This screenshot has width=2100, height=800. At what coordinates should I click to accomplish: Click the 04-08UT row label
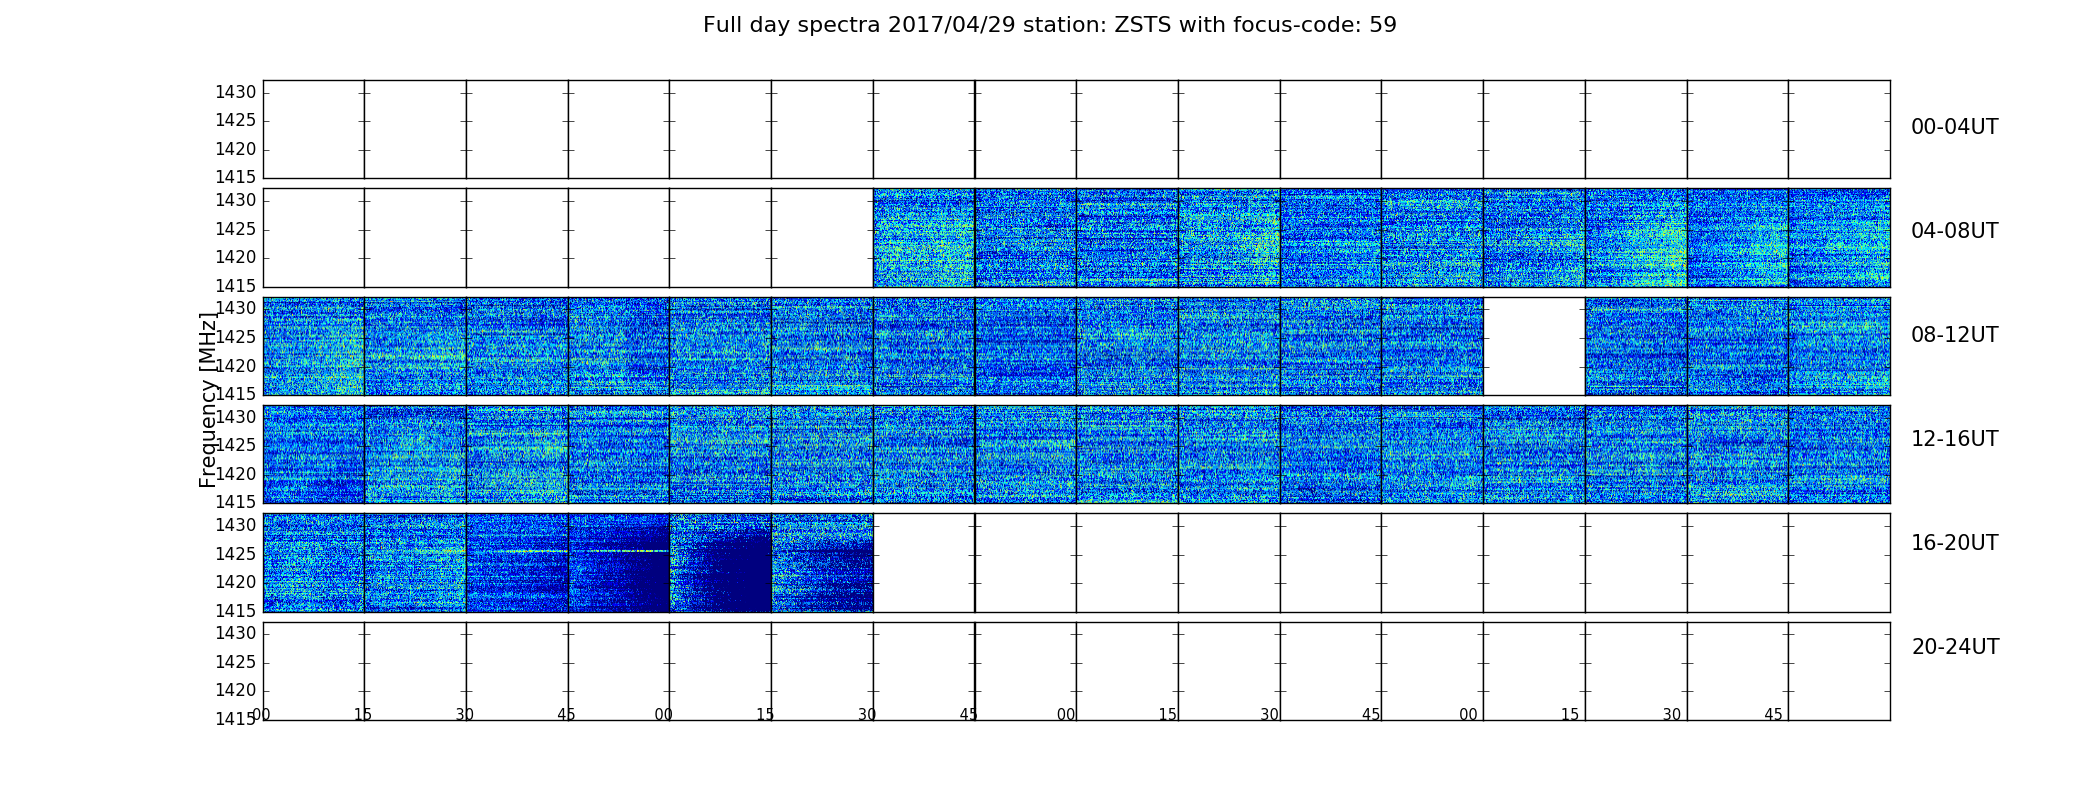click(1954, 231)
